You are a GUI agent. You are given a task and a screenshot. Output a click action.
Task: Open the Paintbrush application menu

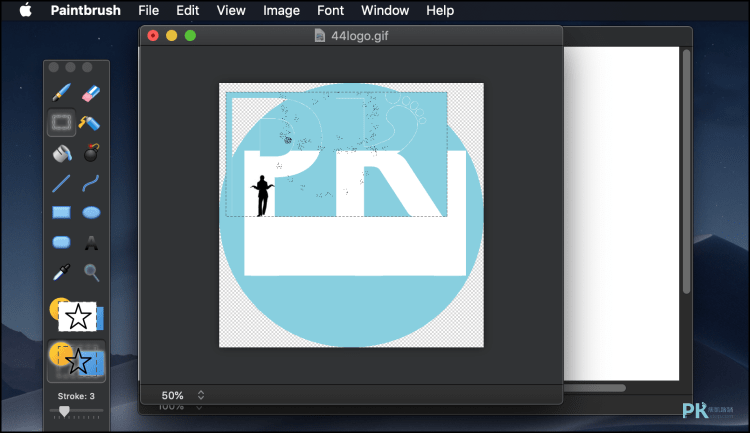pyautogui.click(x=86, y=10)
